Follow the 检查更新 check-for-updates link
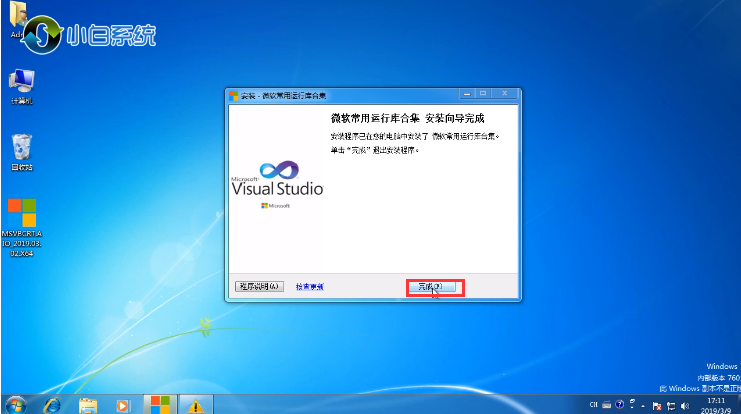Image resolution: width=741 pixels, height=414 pixels. (309, 287)
